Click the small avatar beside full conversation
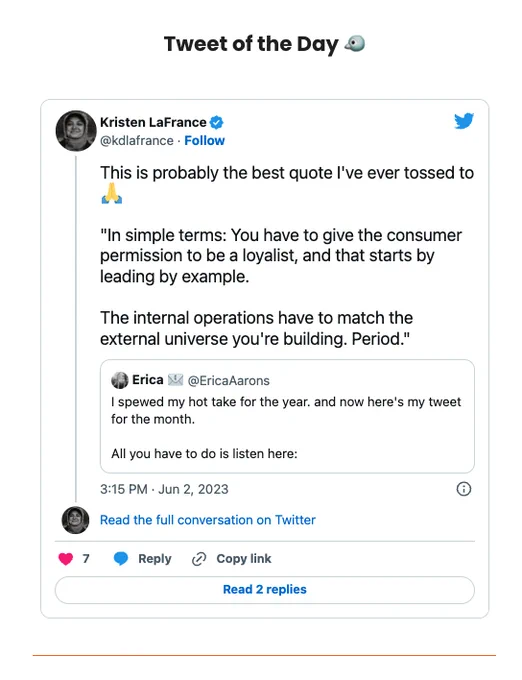522x680 pixels. pos(75,520)
